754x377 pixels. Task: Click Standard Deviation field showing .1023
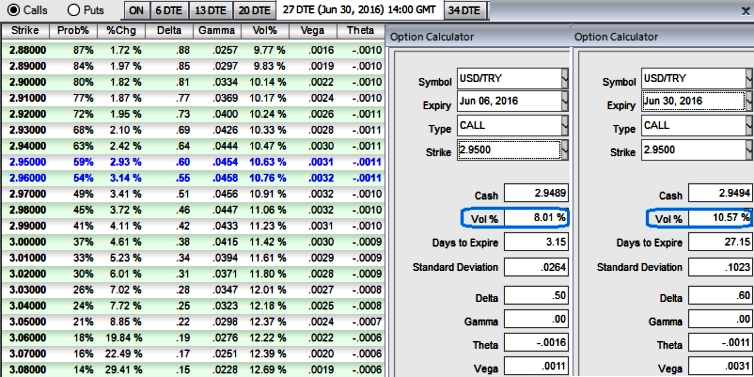coord(720,266)
